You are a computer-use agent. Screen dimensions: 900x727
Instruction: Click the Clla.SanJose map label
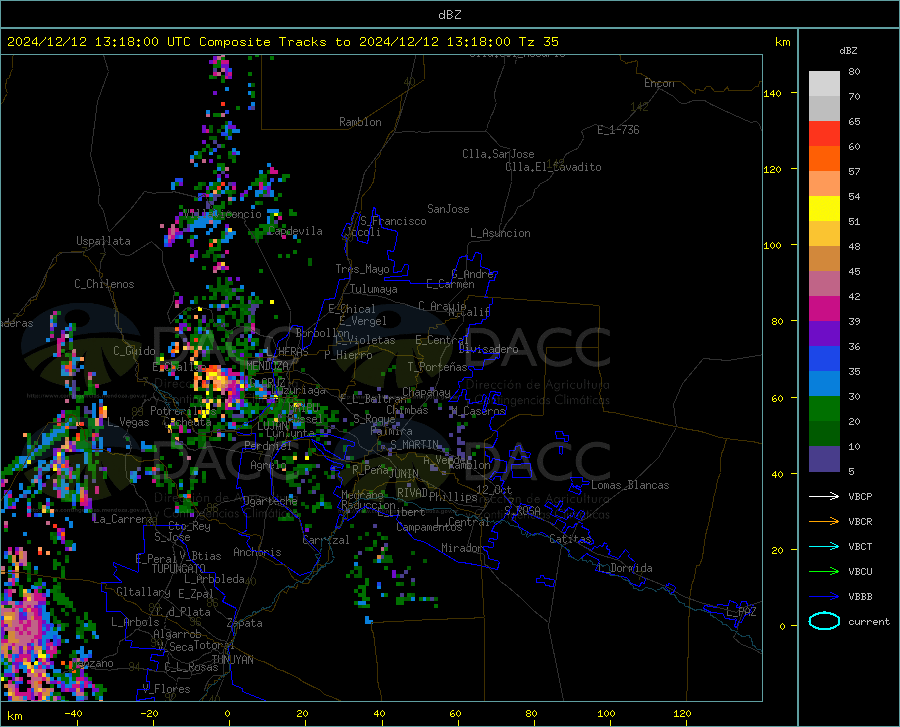pyautogui.click(x=498, y=154)
